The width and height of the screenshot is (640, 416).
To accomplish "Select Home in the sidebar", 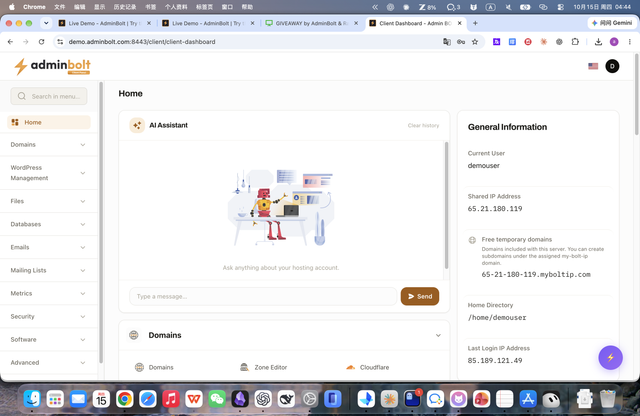I will [49, 122].
